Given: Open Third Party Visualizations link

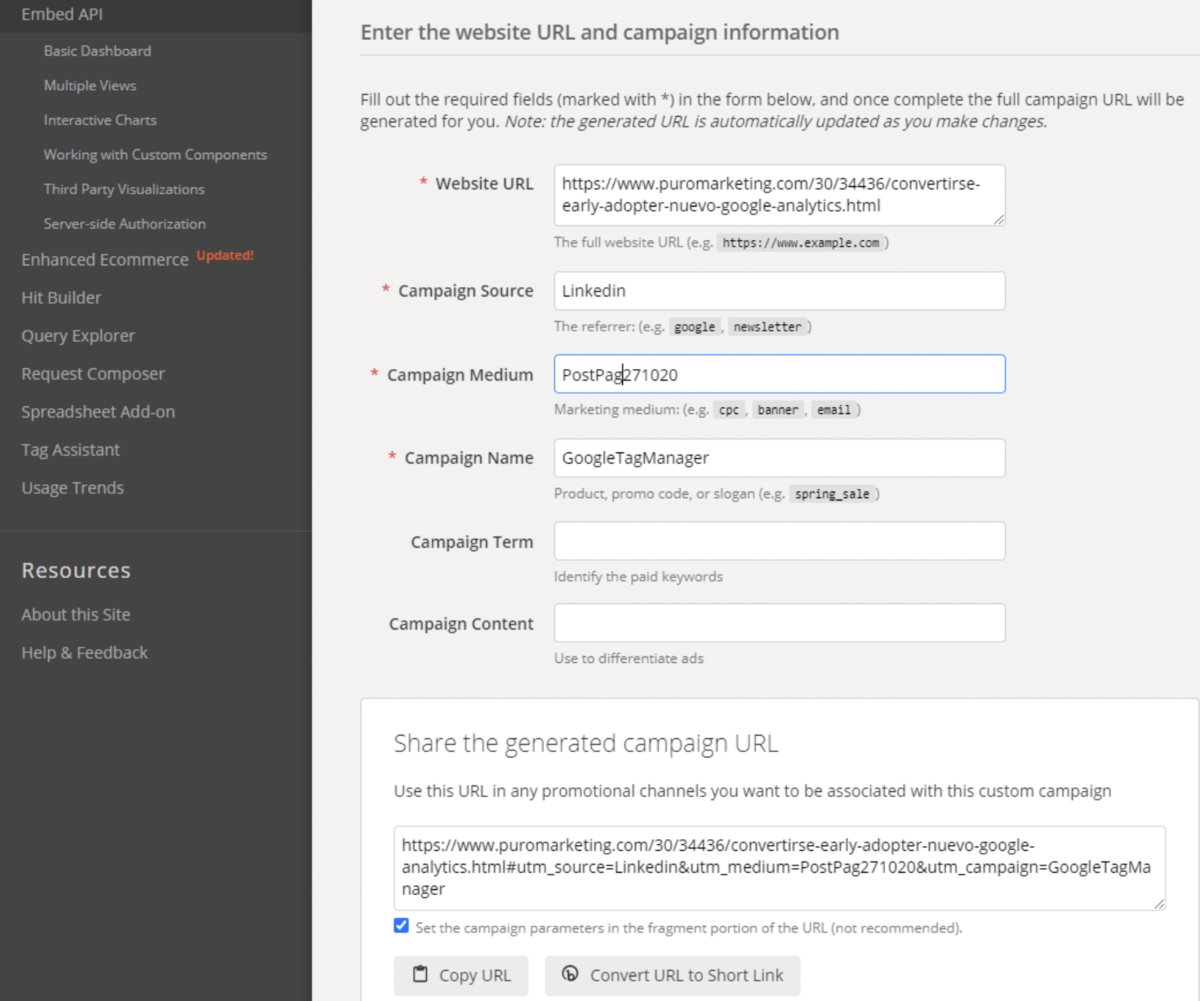Looking at the screenshot, I should coord(124,189).
